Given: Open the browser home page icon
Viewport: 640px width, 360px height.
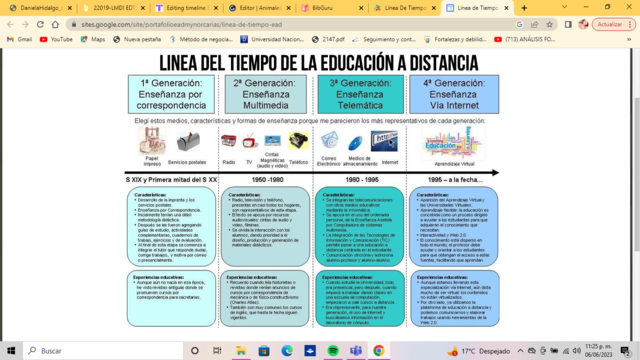Looking at the screenshot, I should [x=55, y=24].
